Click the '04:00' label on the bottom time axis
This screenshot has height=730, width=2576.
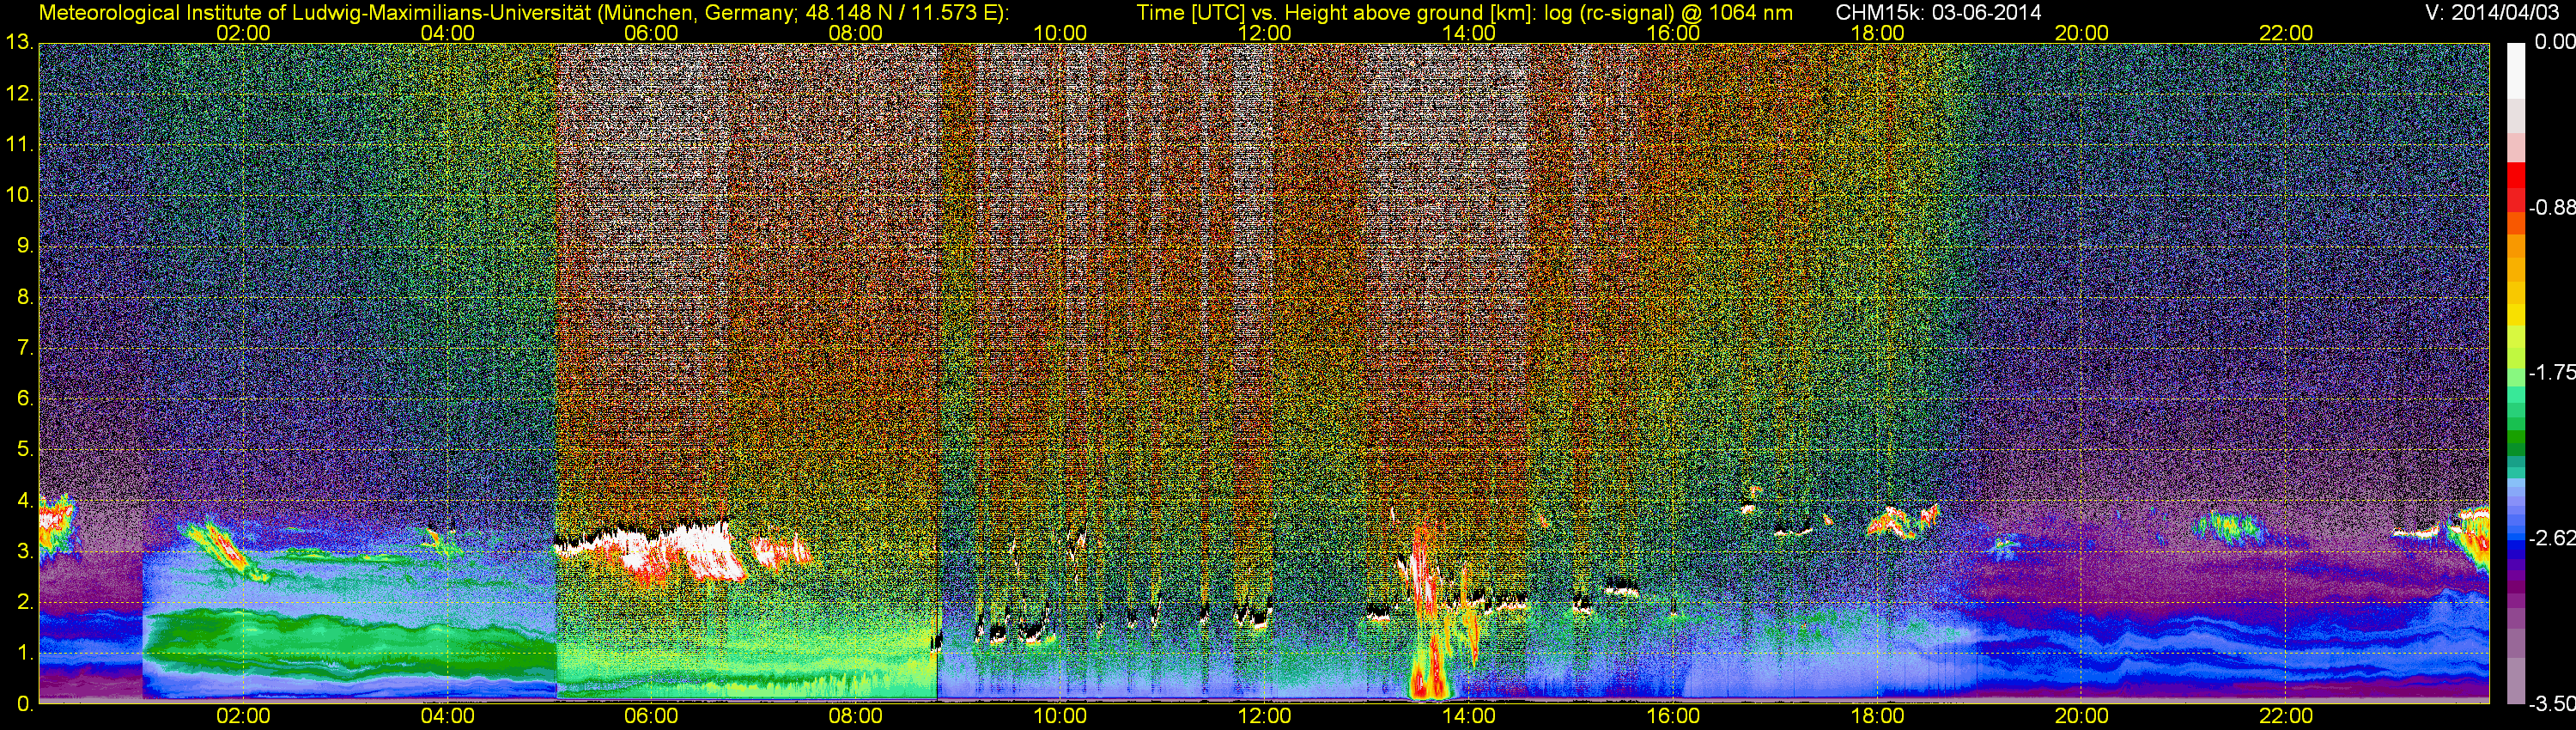[447, 716]
